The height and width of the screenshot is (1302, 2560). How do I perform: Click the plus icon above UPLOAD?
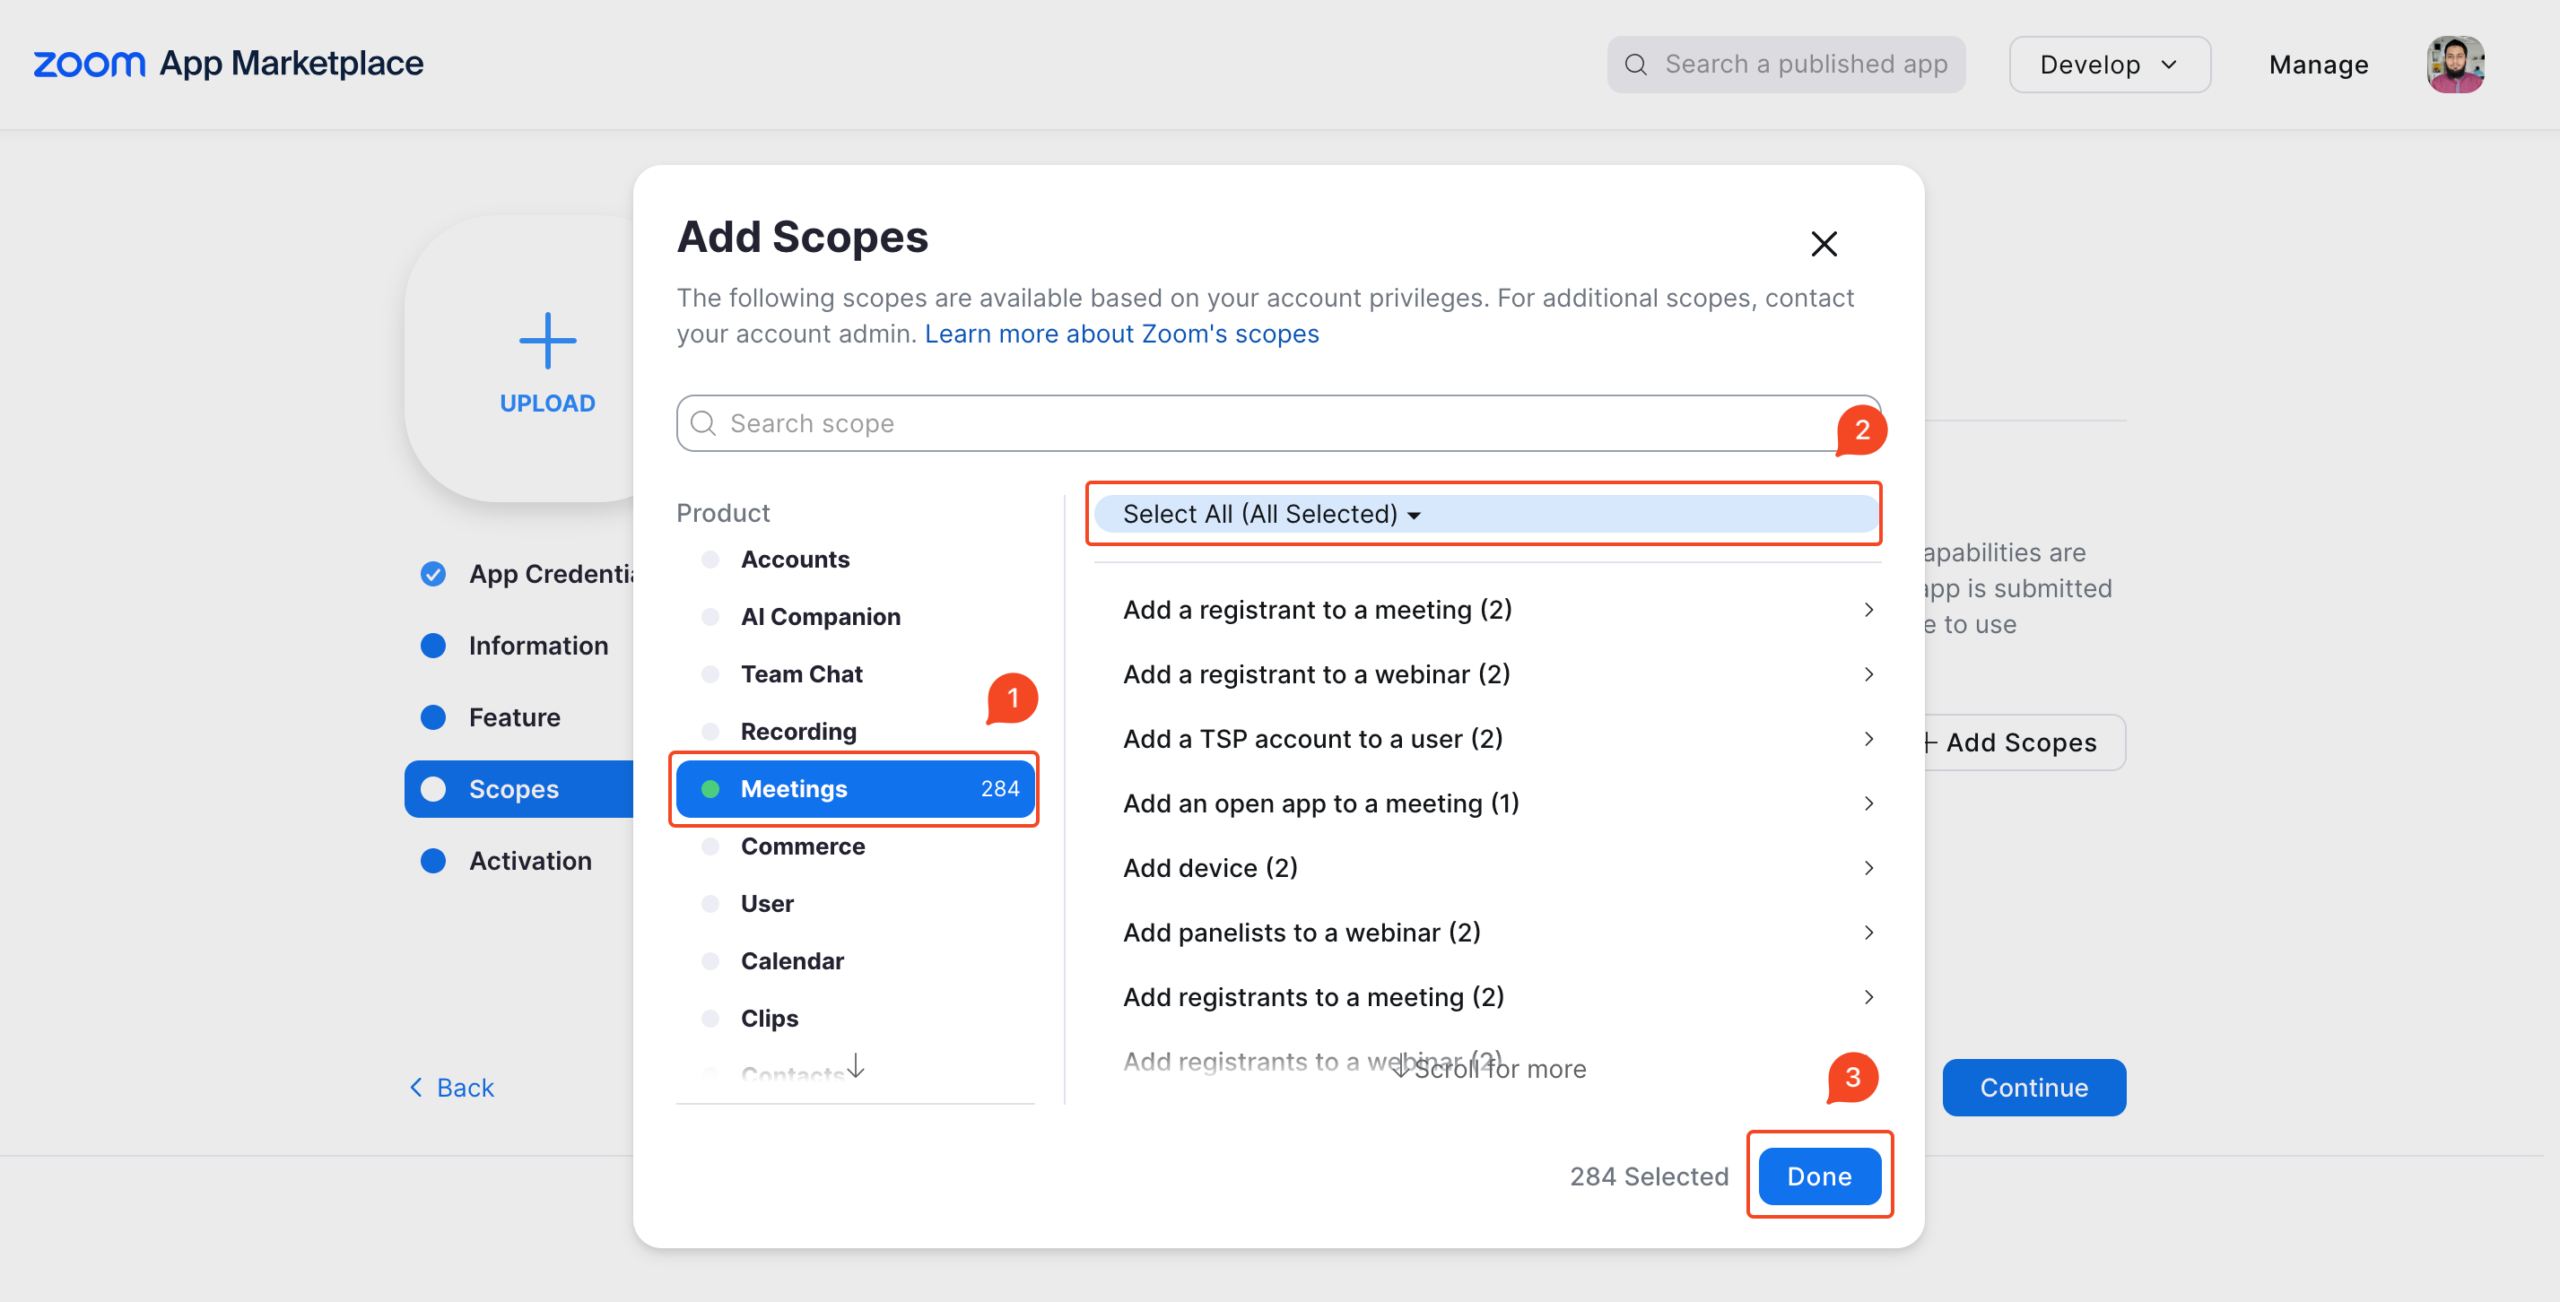click(547, 341)
